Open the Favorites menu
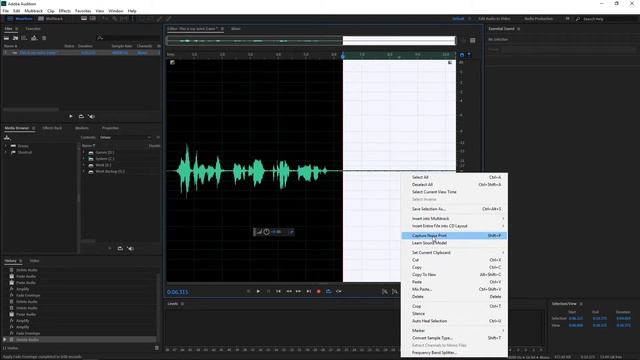The image size is (640, 360). pyautogui.click(x=83, y=11)
